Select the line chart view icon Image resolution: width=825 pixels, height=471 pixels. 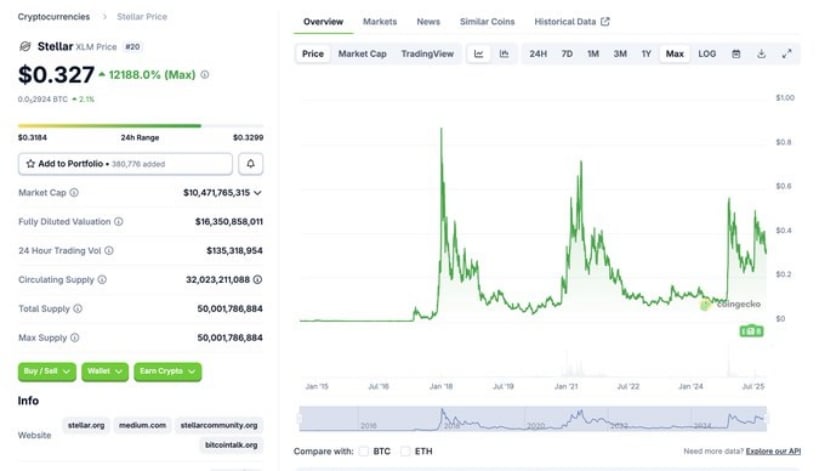click(479, 54)
